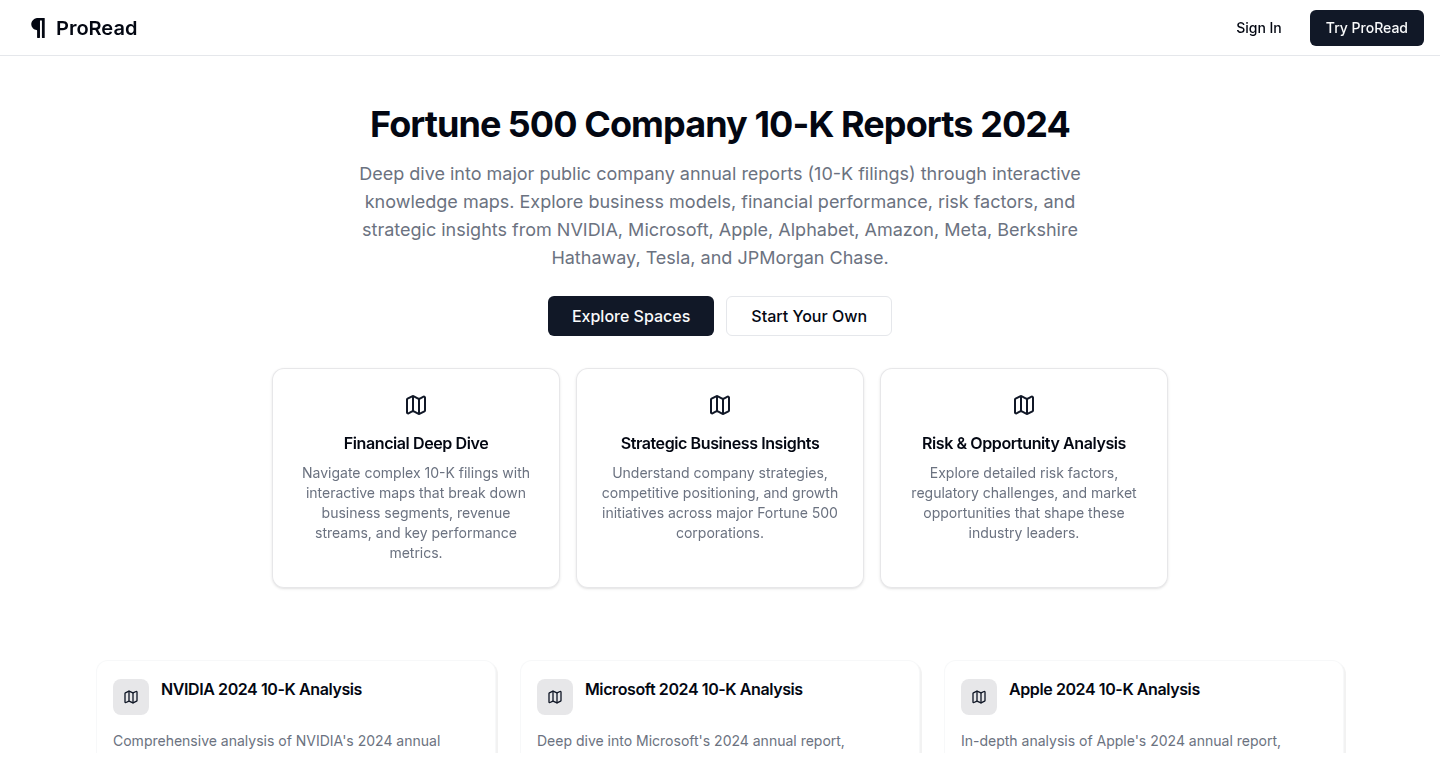Image resolution: width=1440 pixels, height=761 pixels.
Task: Click the map icon above Financial Deep Dive
Action: (416, 405)
